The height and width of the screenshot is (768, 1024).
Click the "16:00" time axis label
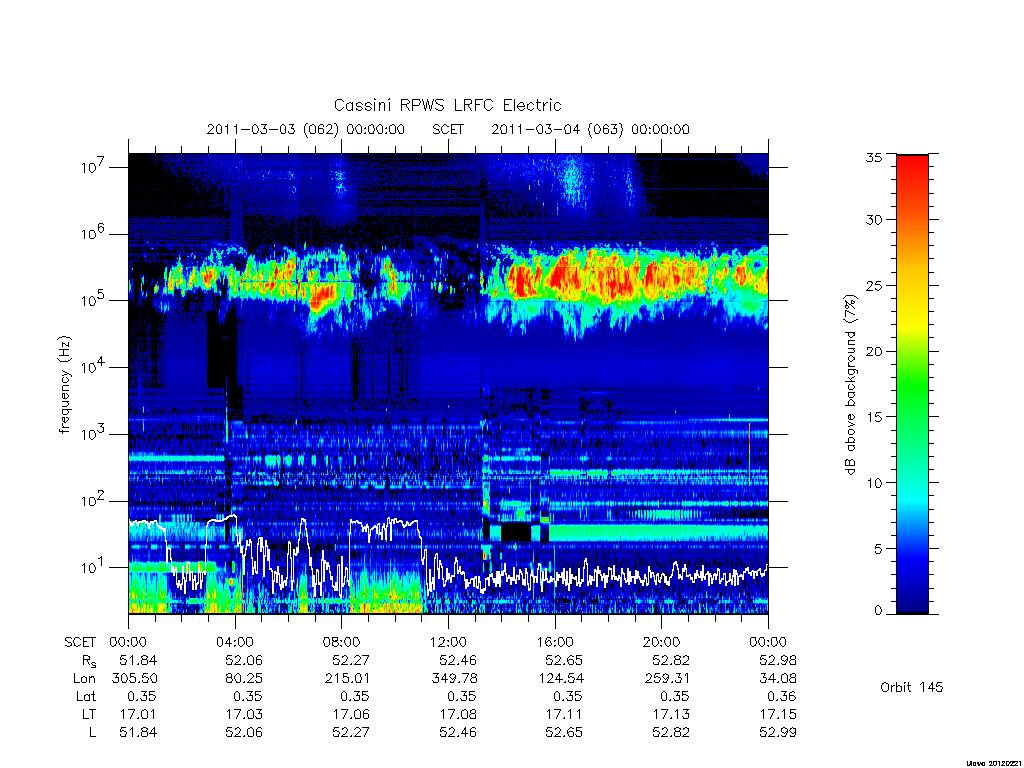click(555, 643)
